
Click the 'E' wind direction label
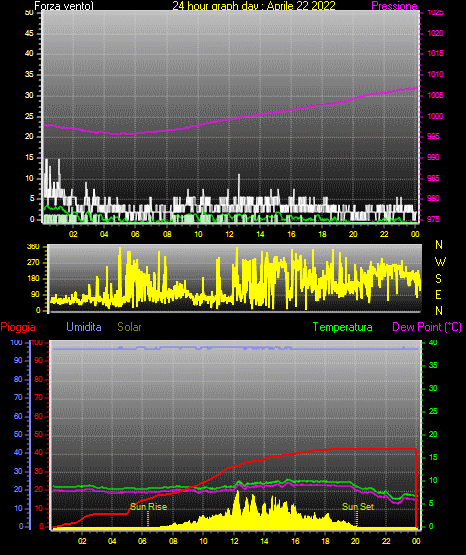click(x=438, y=294)
